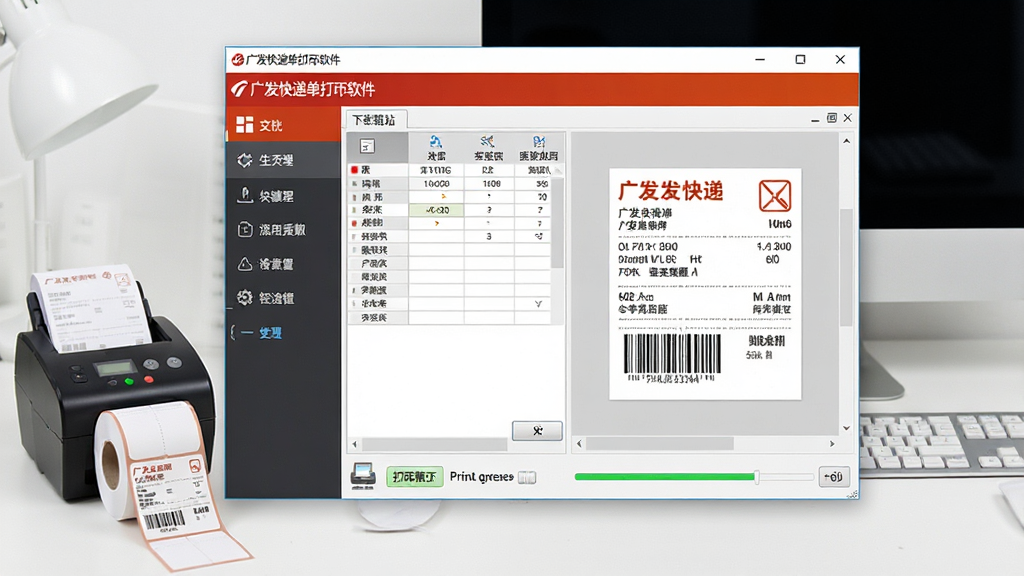This screenshot has width=1024, height=576.
Task: Click the green print button beside the printer icon
Action: 415,477
